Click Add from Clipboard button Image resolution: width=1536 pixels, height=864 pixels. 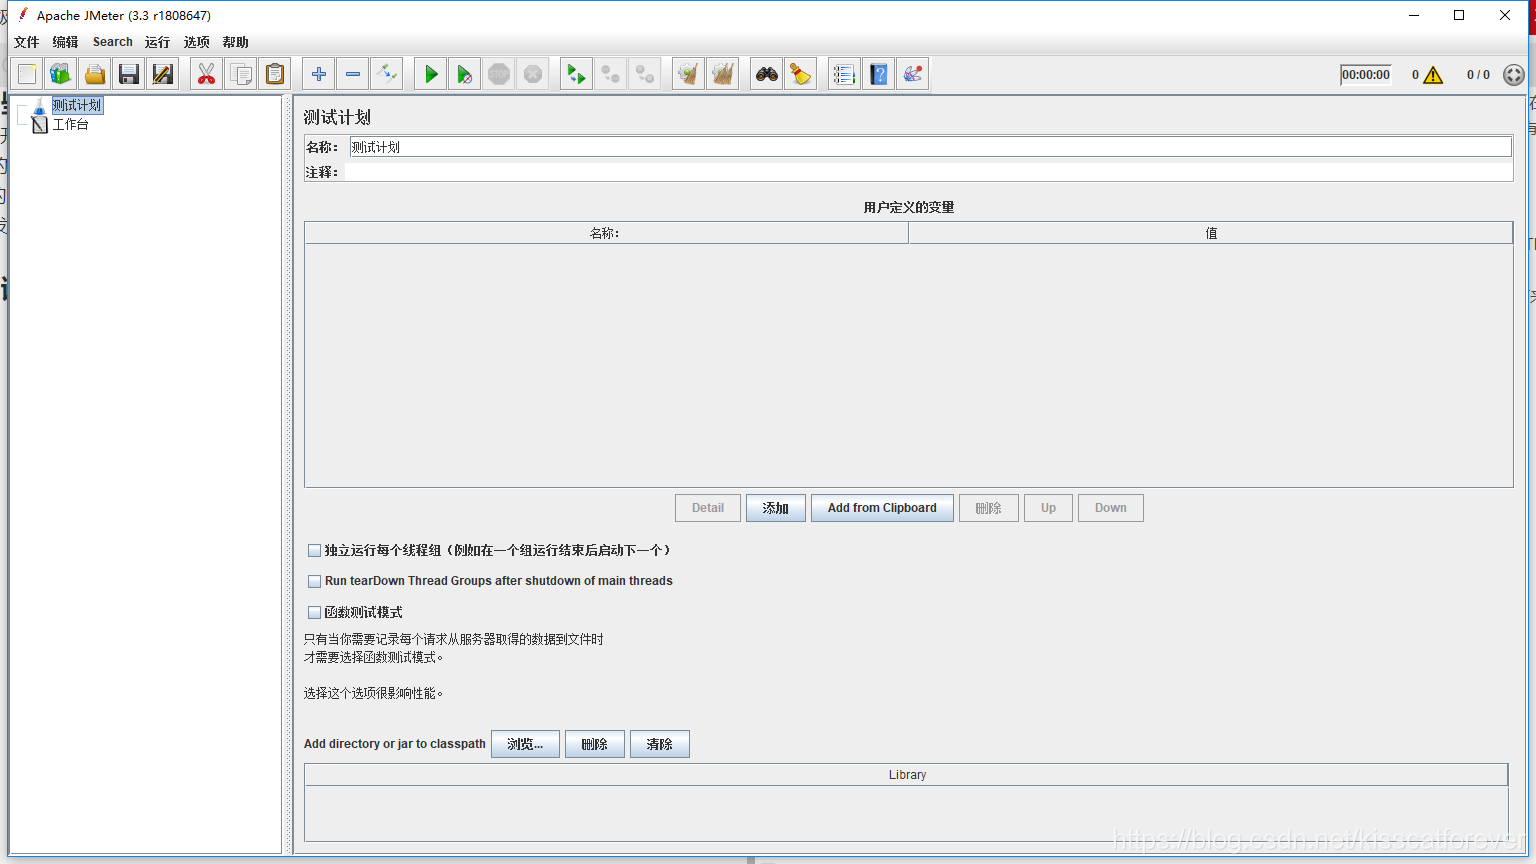click(x=882, y=508)
